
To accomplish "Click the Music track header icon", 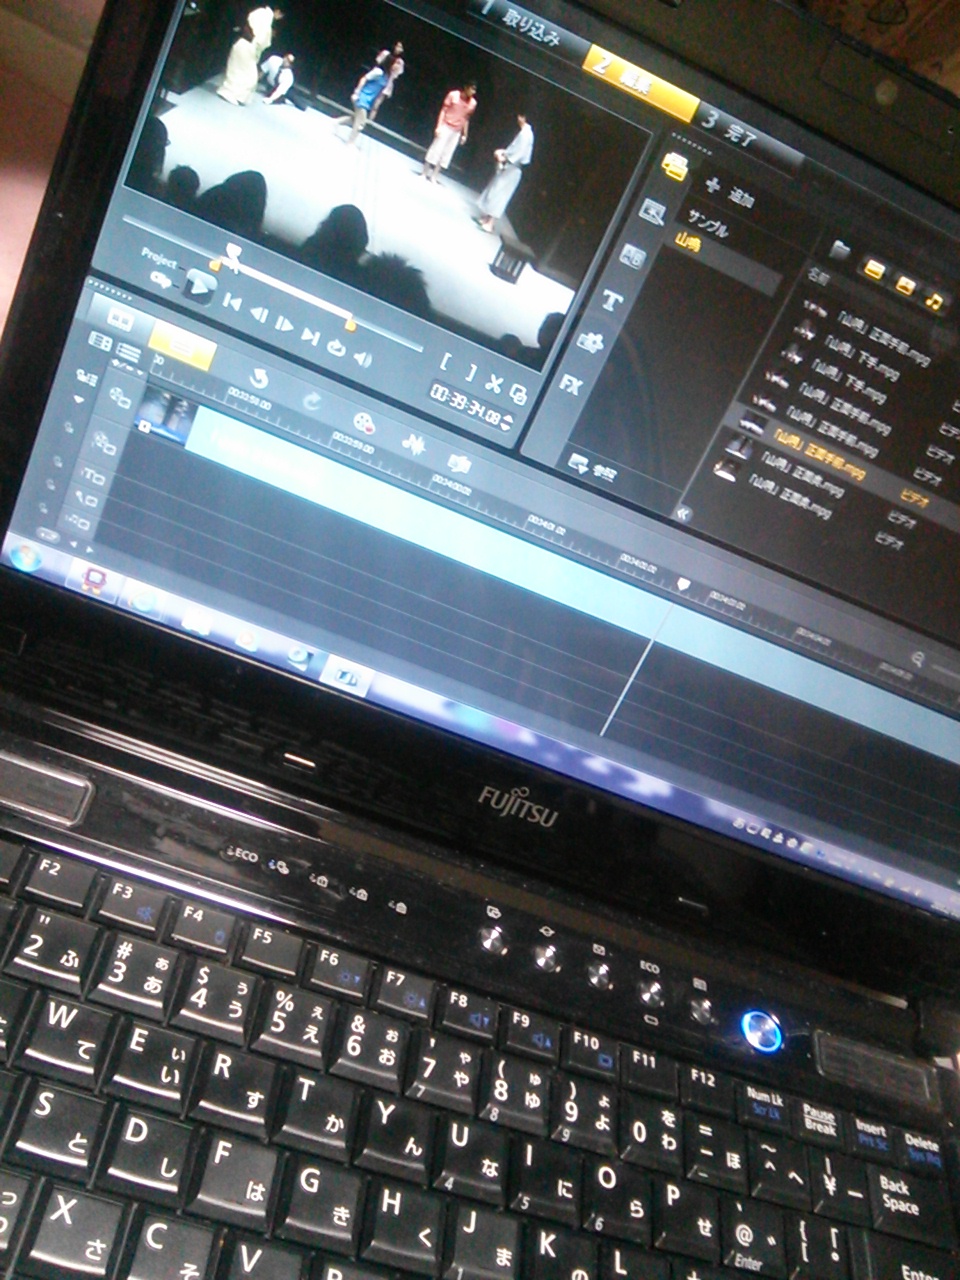I will point(77,520).
